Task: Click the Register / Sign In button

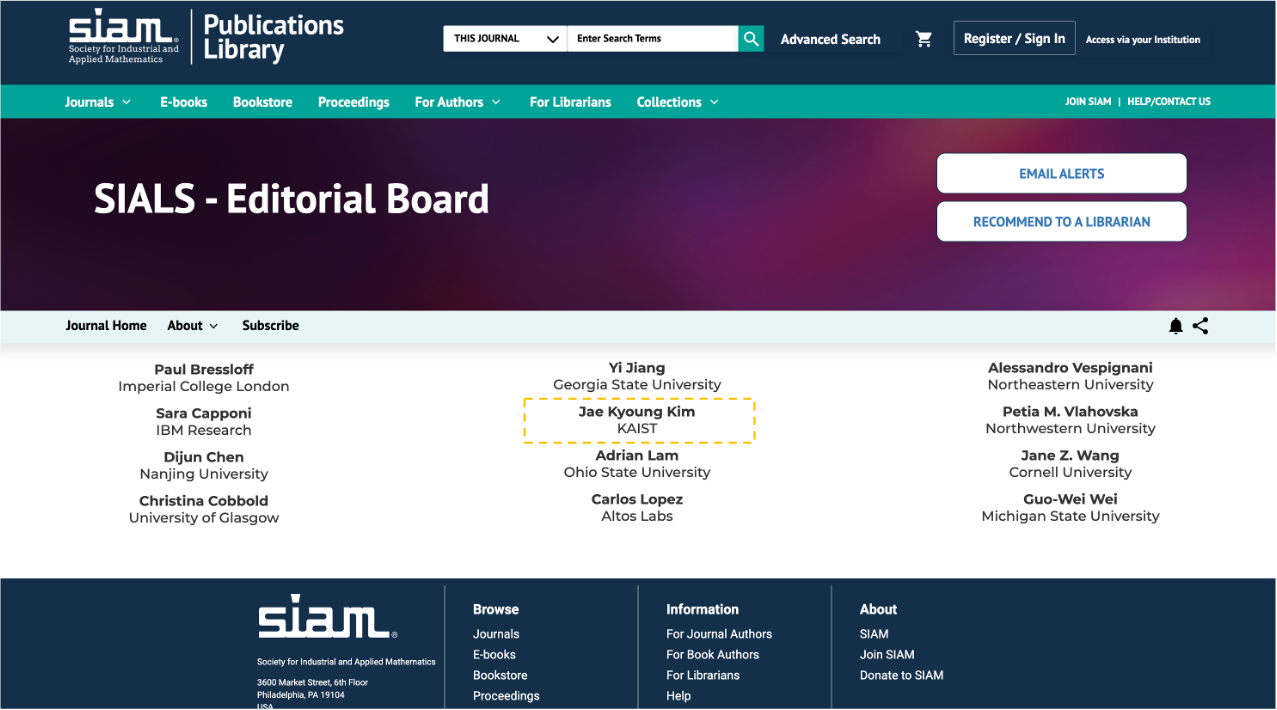Action: tap(1014, 38)
